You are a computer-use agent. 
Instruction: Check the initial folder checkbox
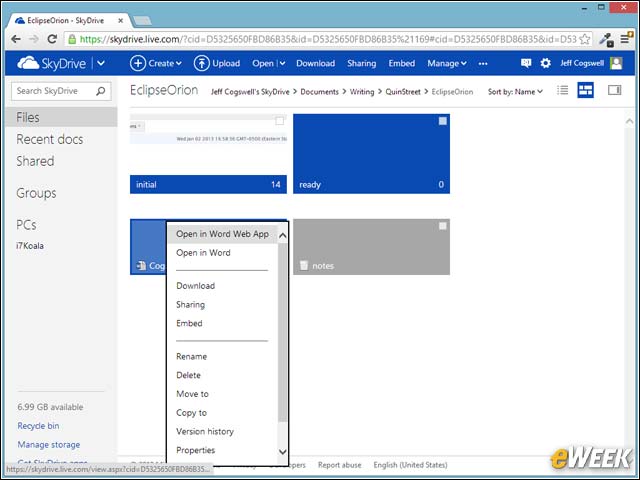(x=280, y=121)
